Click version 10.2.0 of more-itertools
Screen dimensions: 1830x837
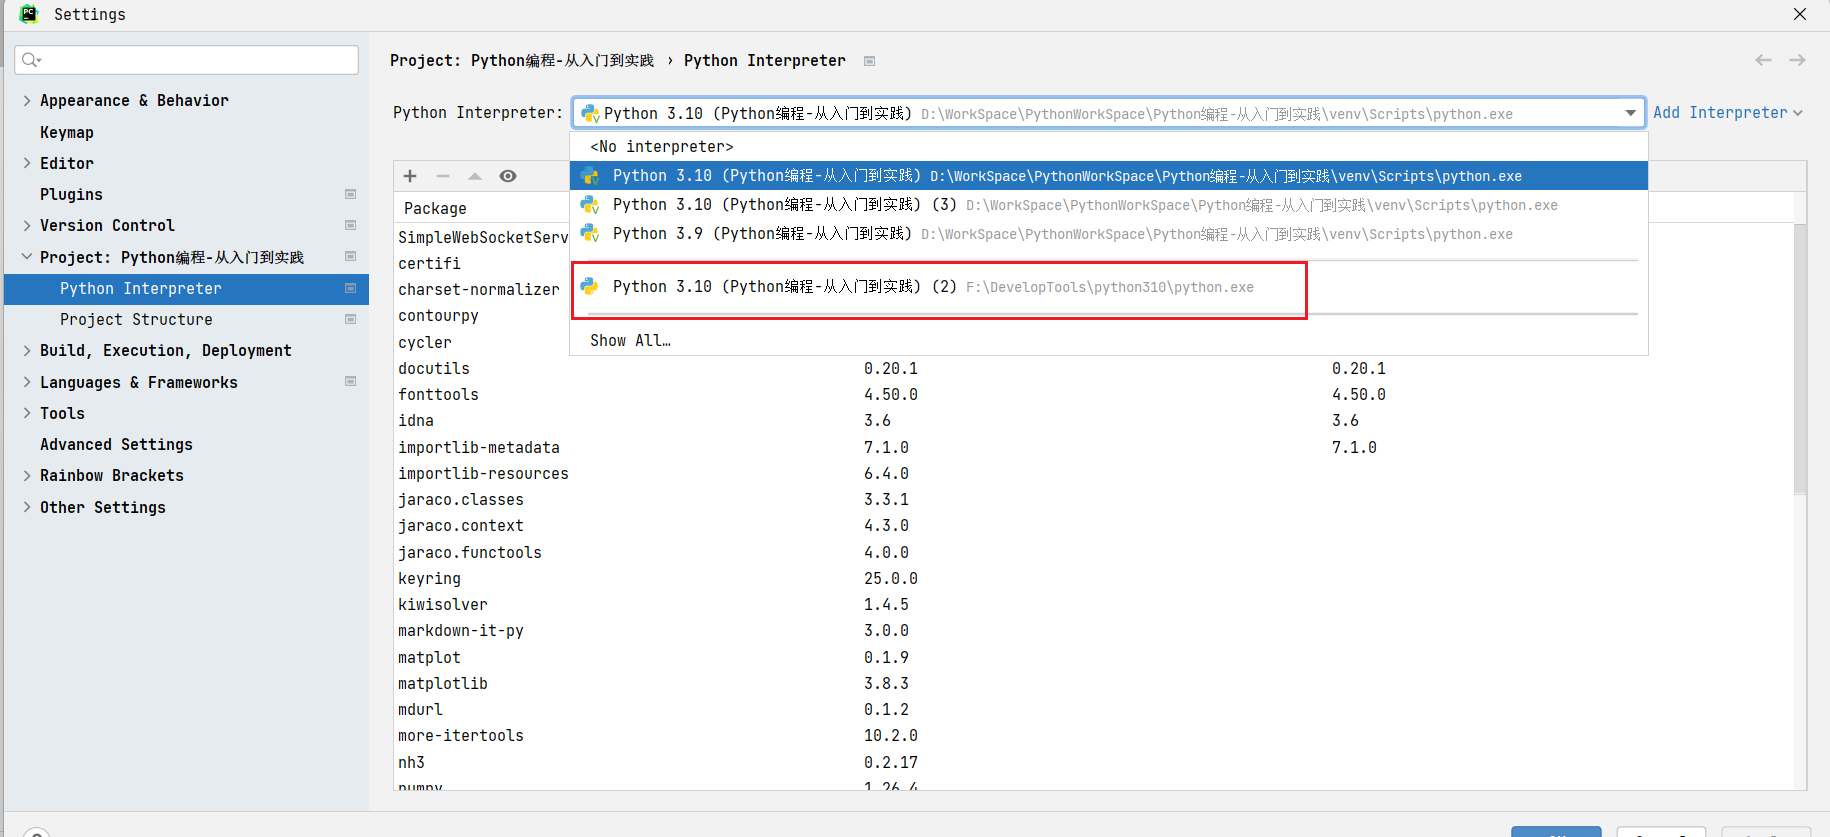coord(891,735)
